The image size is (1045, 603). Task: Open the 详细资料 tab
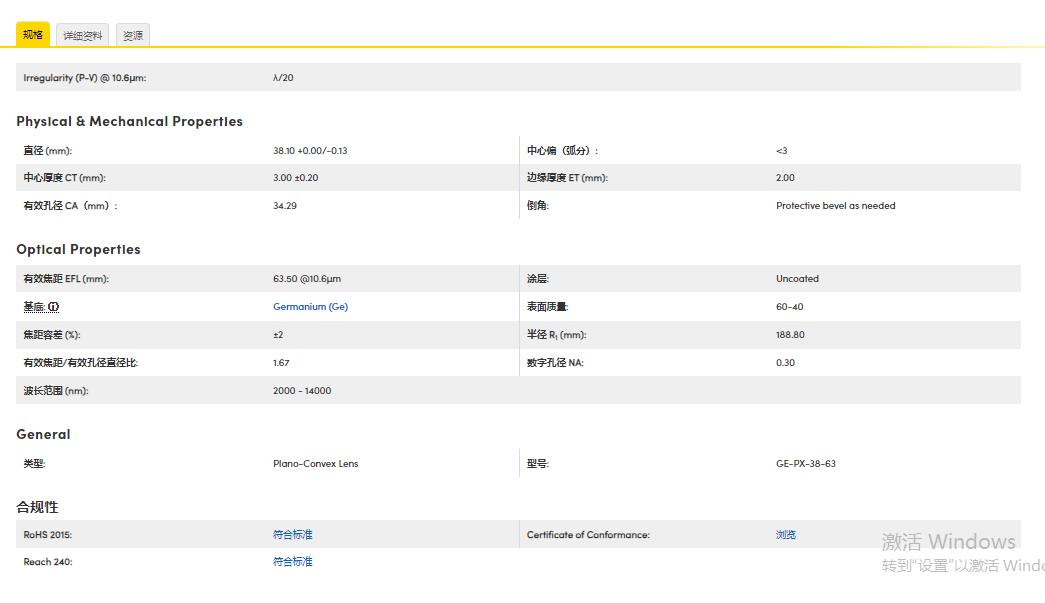pyautogui.click(x=83, y=36)
